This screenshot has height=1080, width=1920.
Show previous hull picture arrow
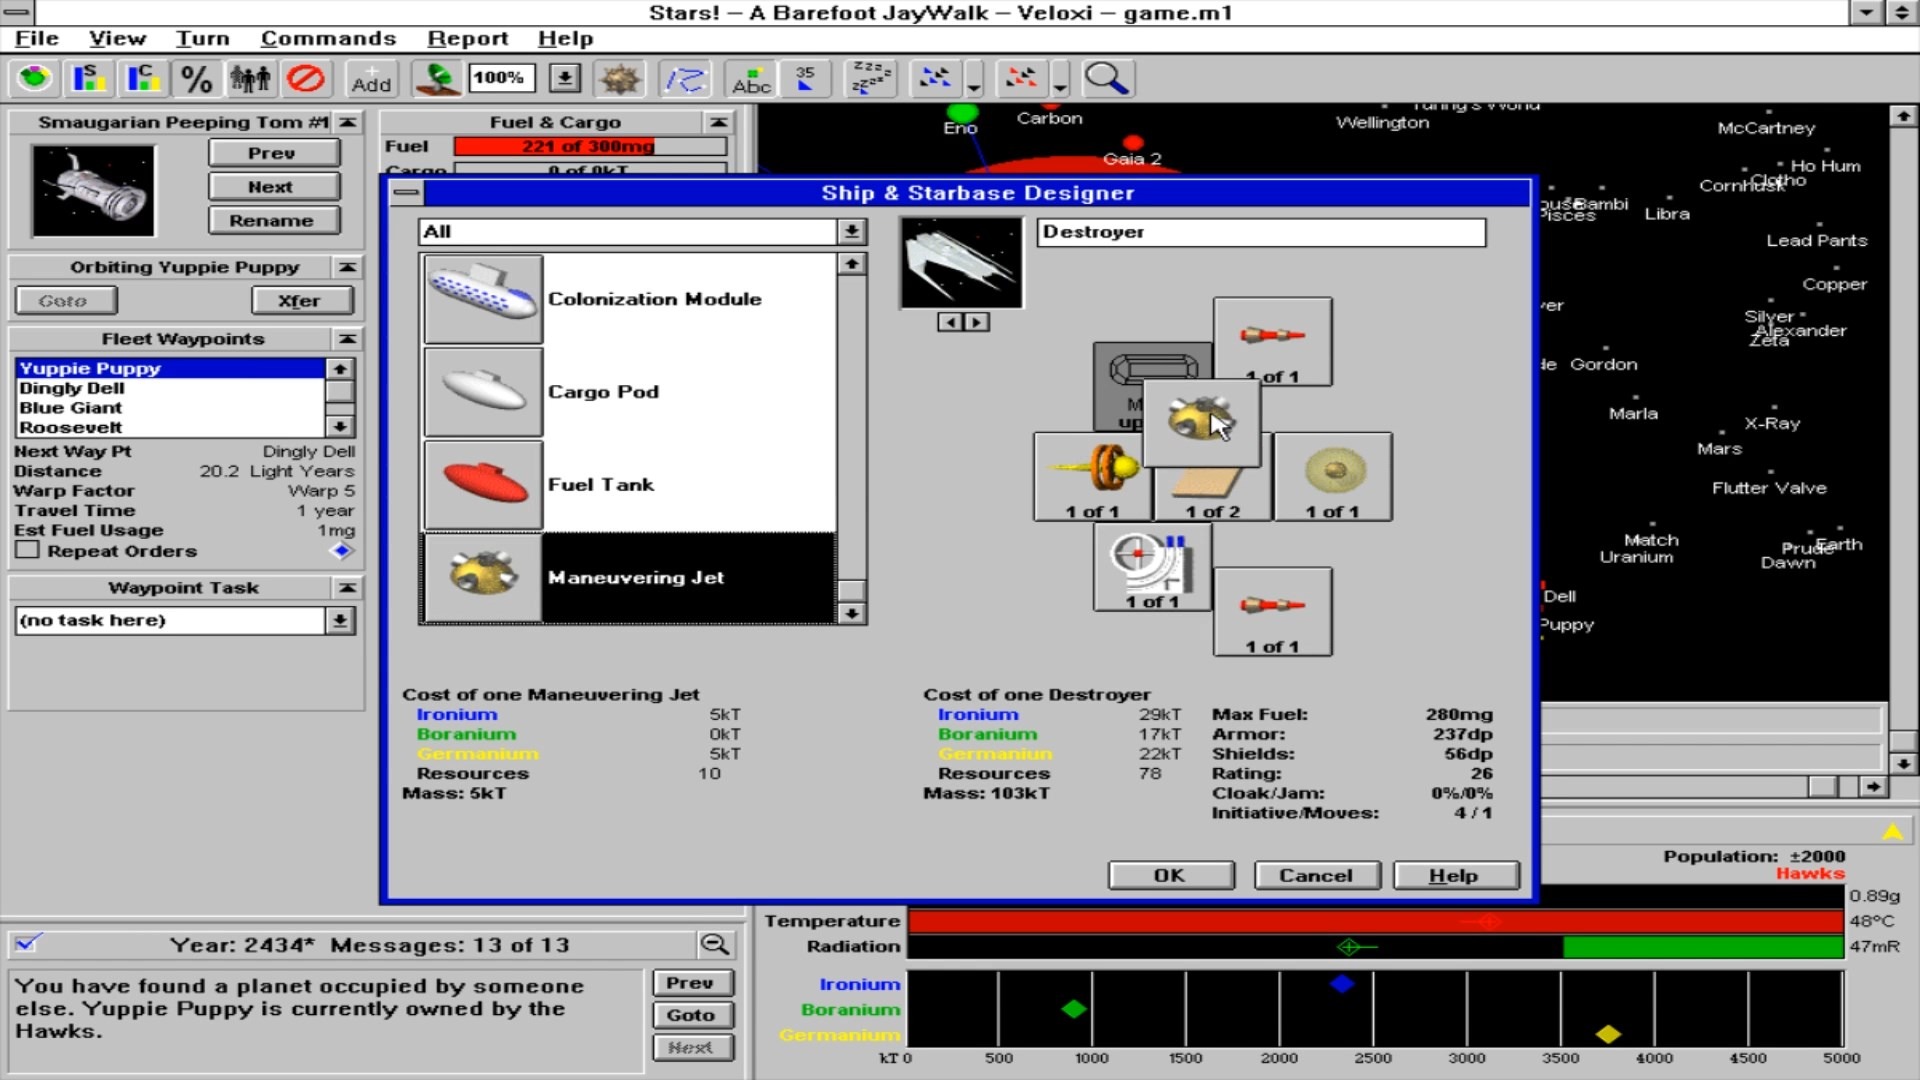(x=949, y=322)
